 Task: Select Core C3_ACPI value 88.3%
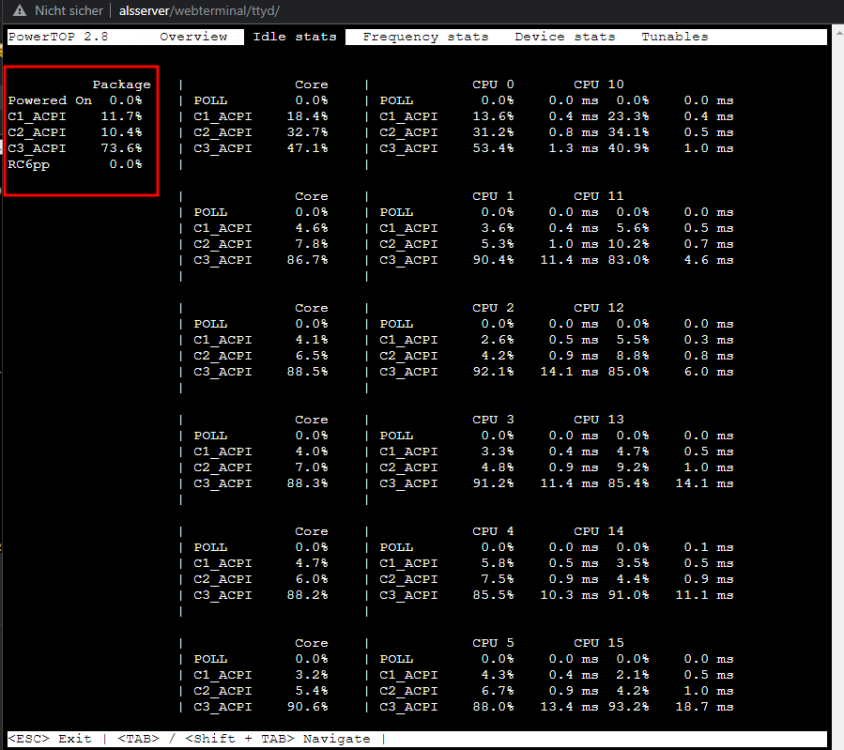[x=307, y=483]
